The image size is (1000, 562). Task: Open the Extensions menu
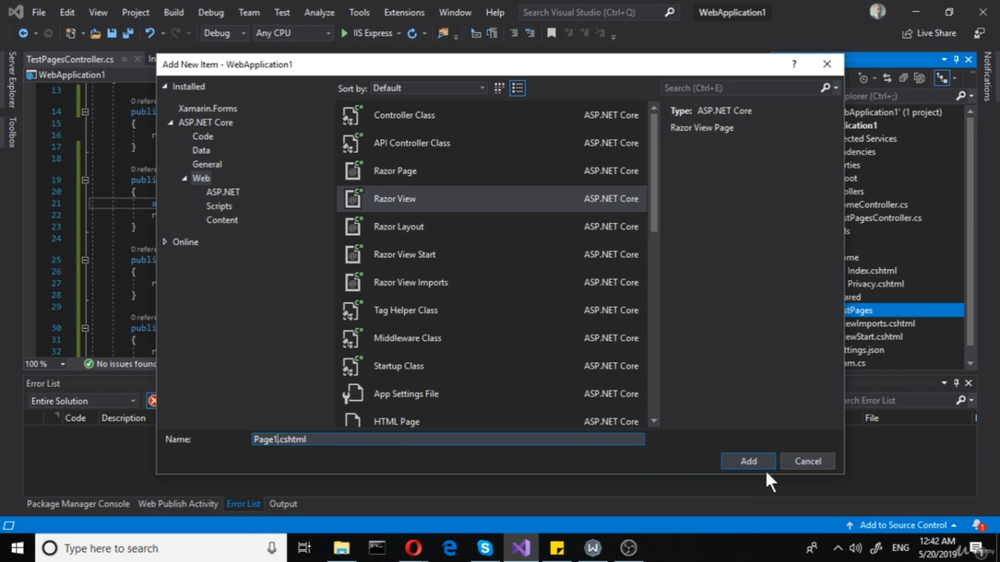tap(404, 12)
